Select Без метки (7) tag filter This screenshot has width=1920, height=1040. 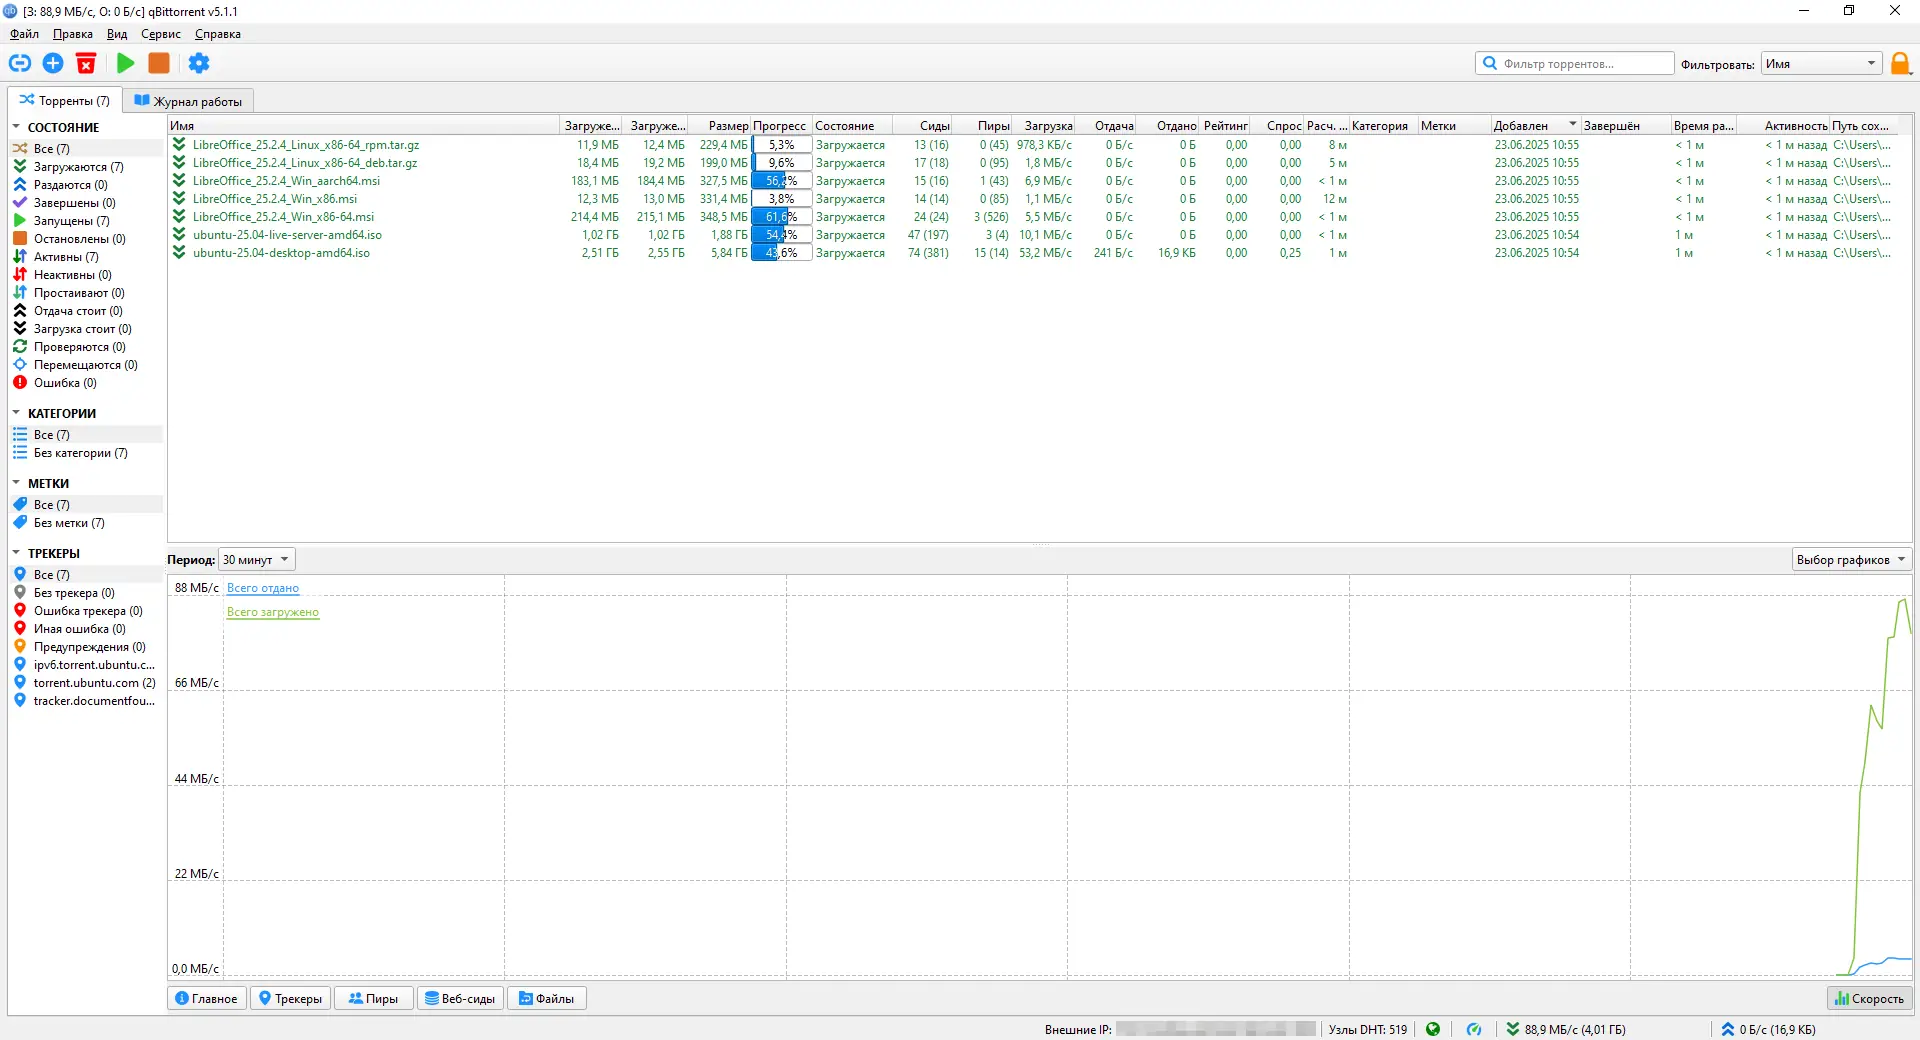coord(68,523)
